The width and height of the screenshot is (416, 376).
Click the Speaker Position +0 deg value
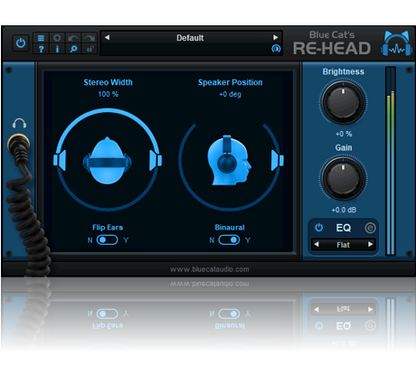tap(230, 94)
